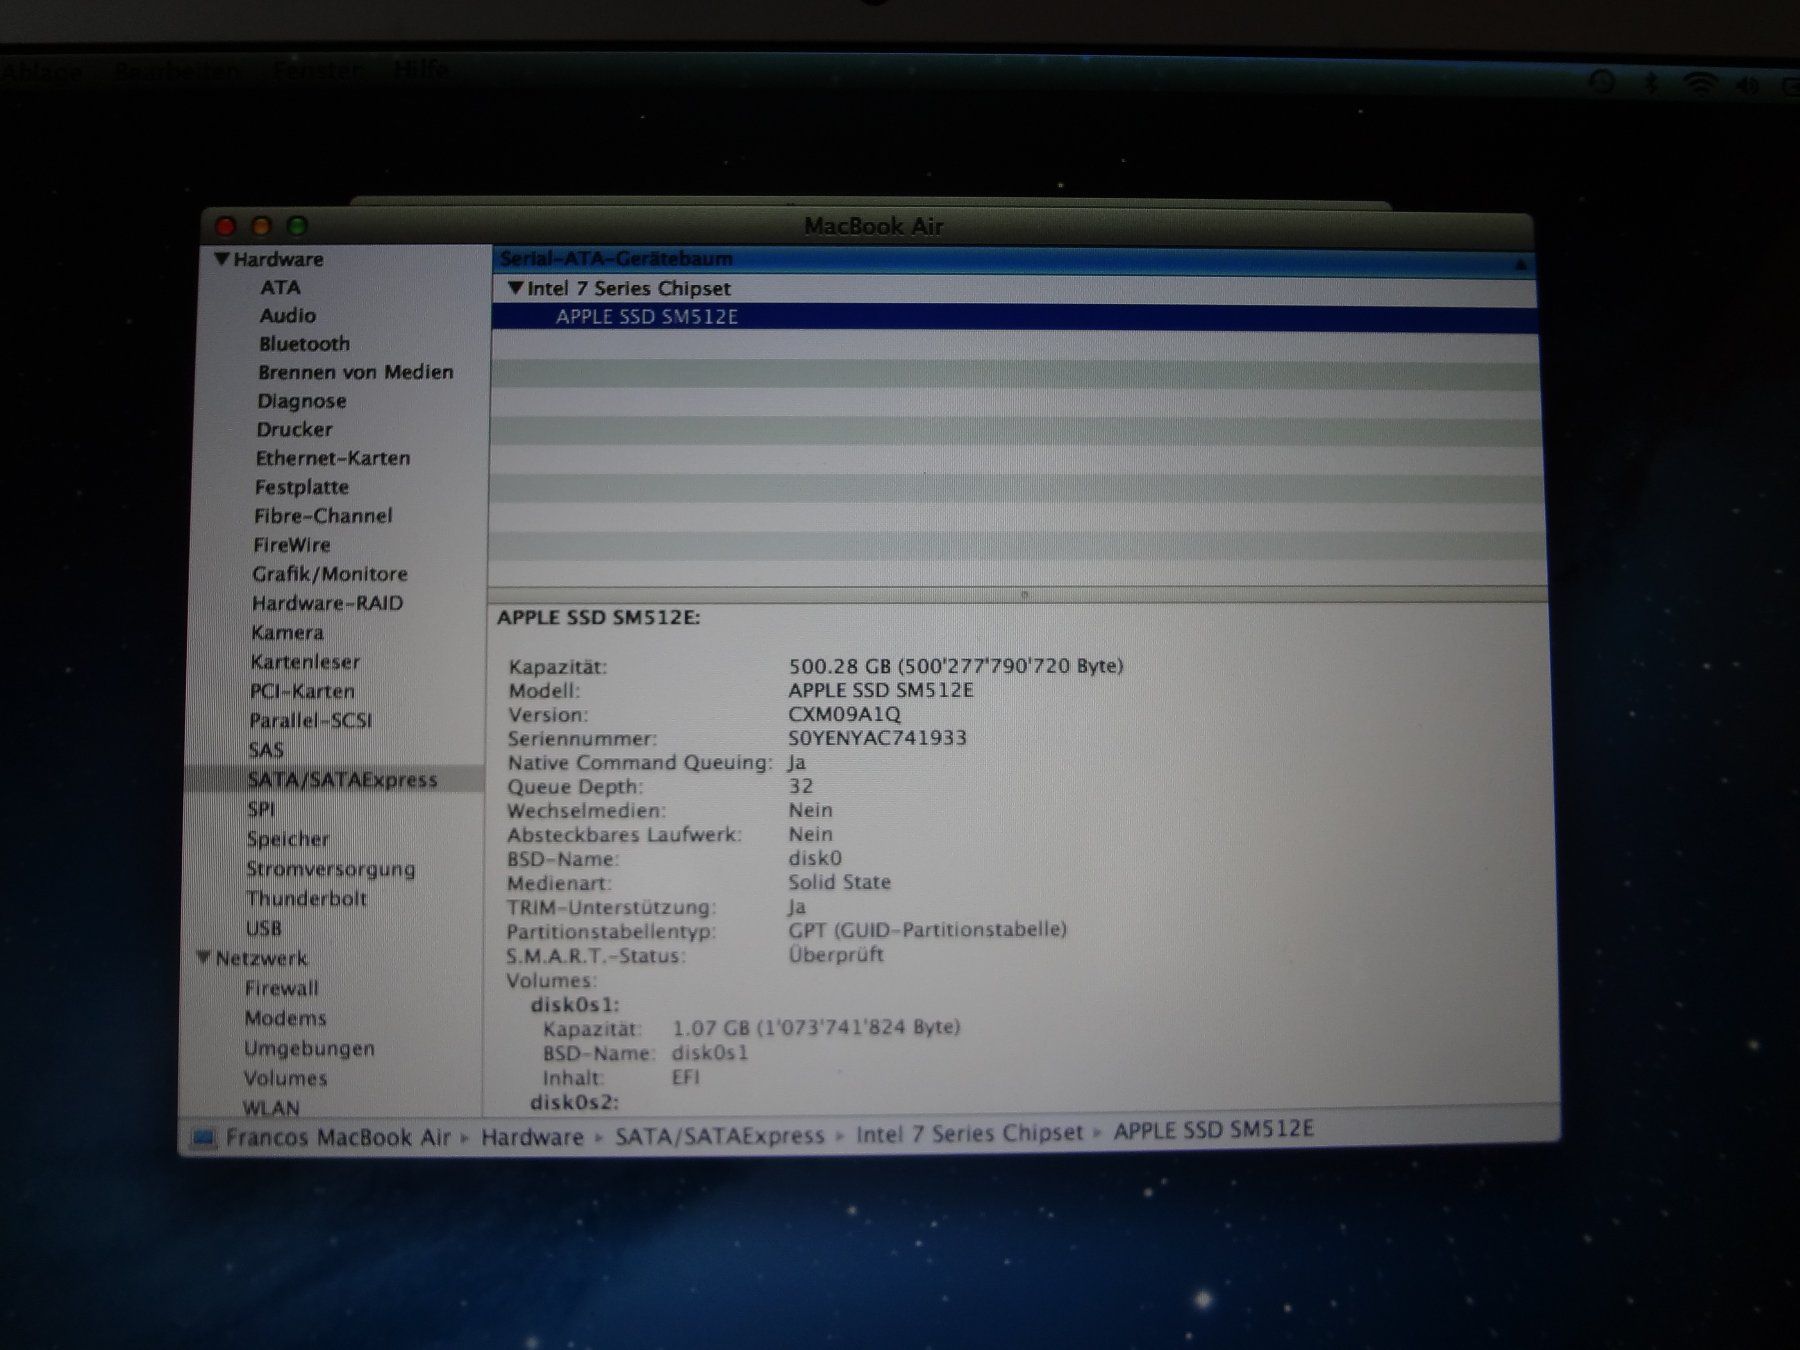Viewport: 1800px width, 1350px height.
Task: Open the Fenster menu
Action: tap(317, 71)
